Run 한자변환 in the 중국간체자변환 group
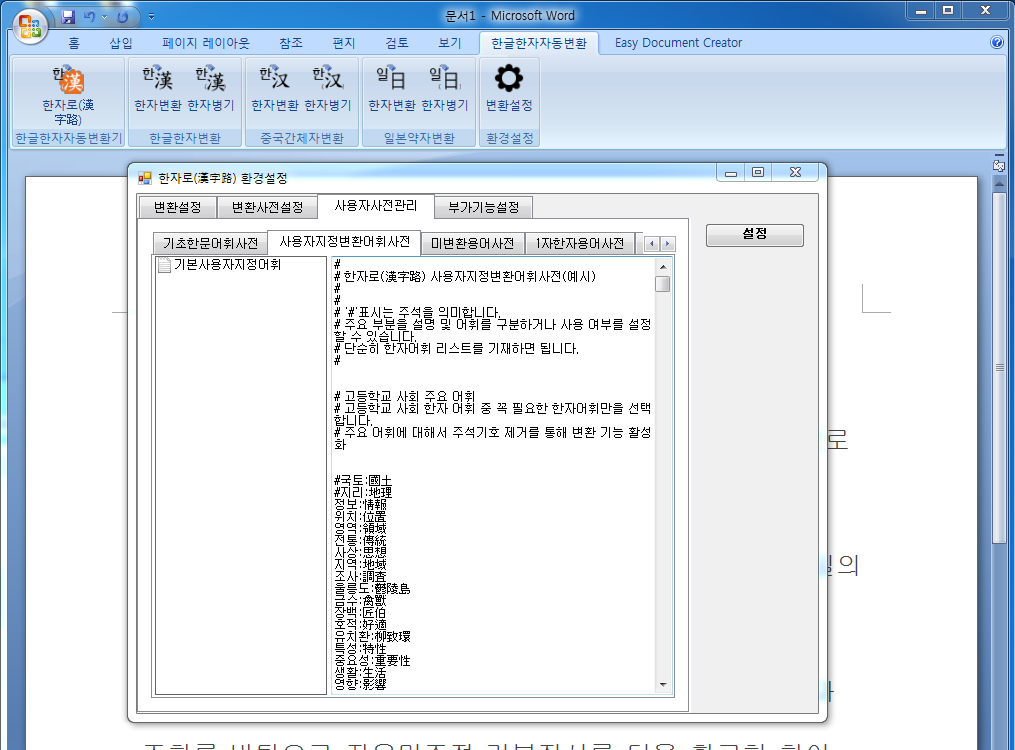 [x=274, y=88]
